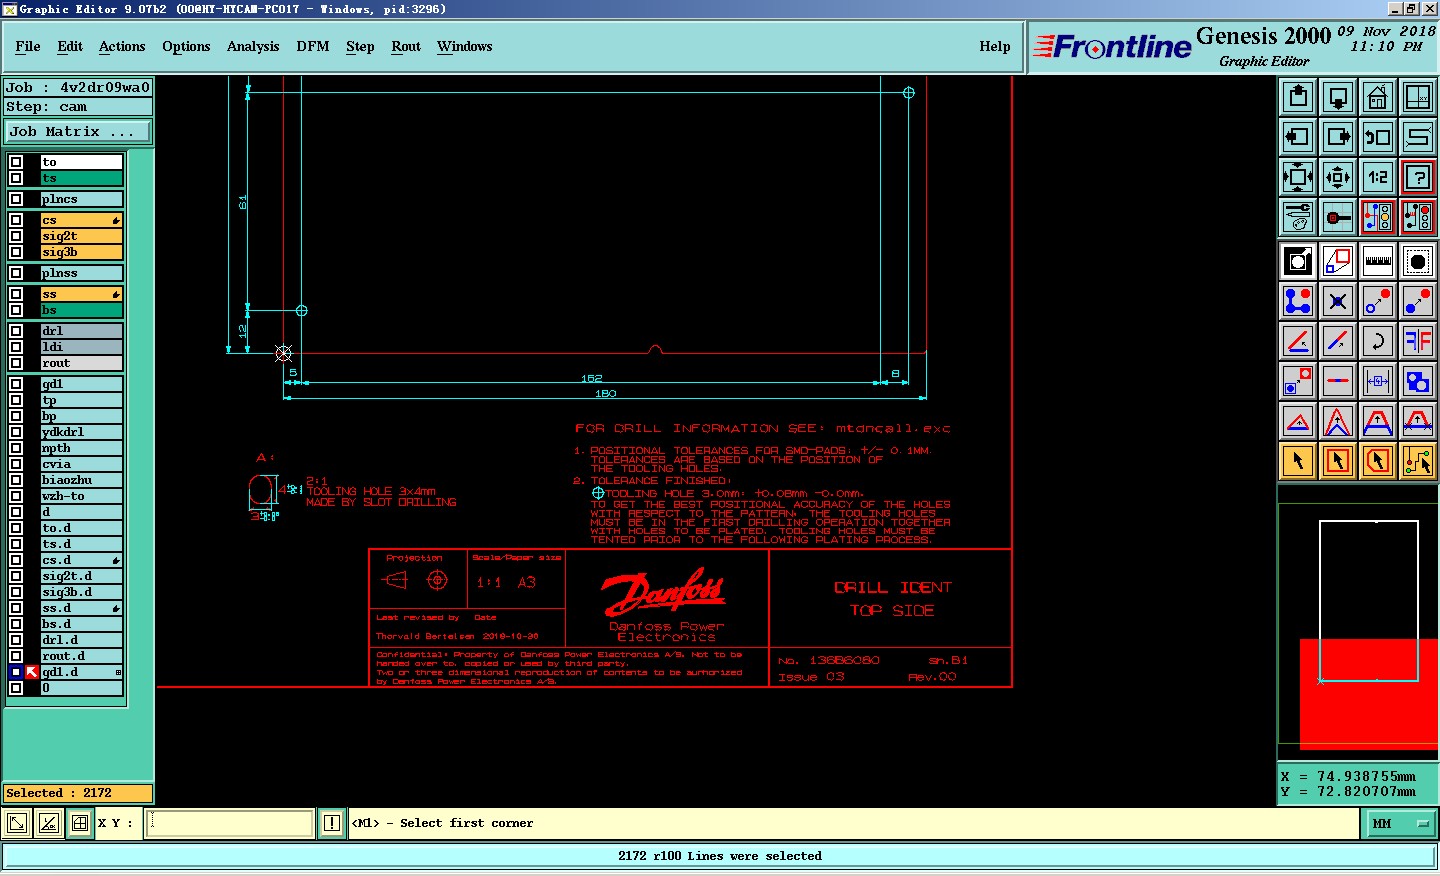This screenshot has width=1440, height=876.
Task: Toggle the checkbox for layer sig2t
Action: (x=16, y=236)
